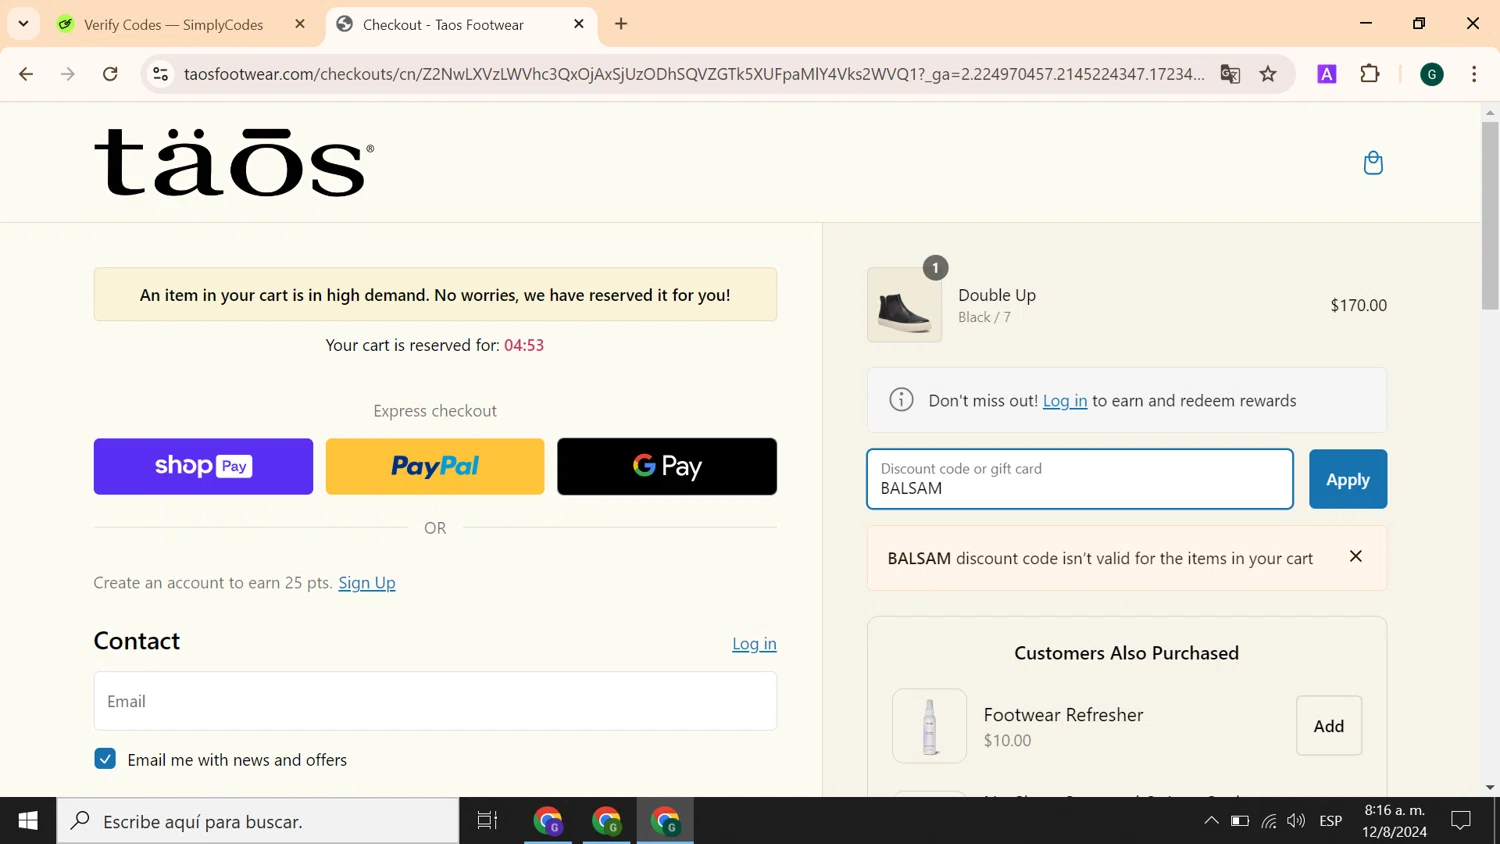Go back to previous page
The height and width of the screenshot is (844, 1500).
[26, 74]
